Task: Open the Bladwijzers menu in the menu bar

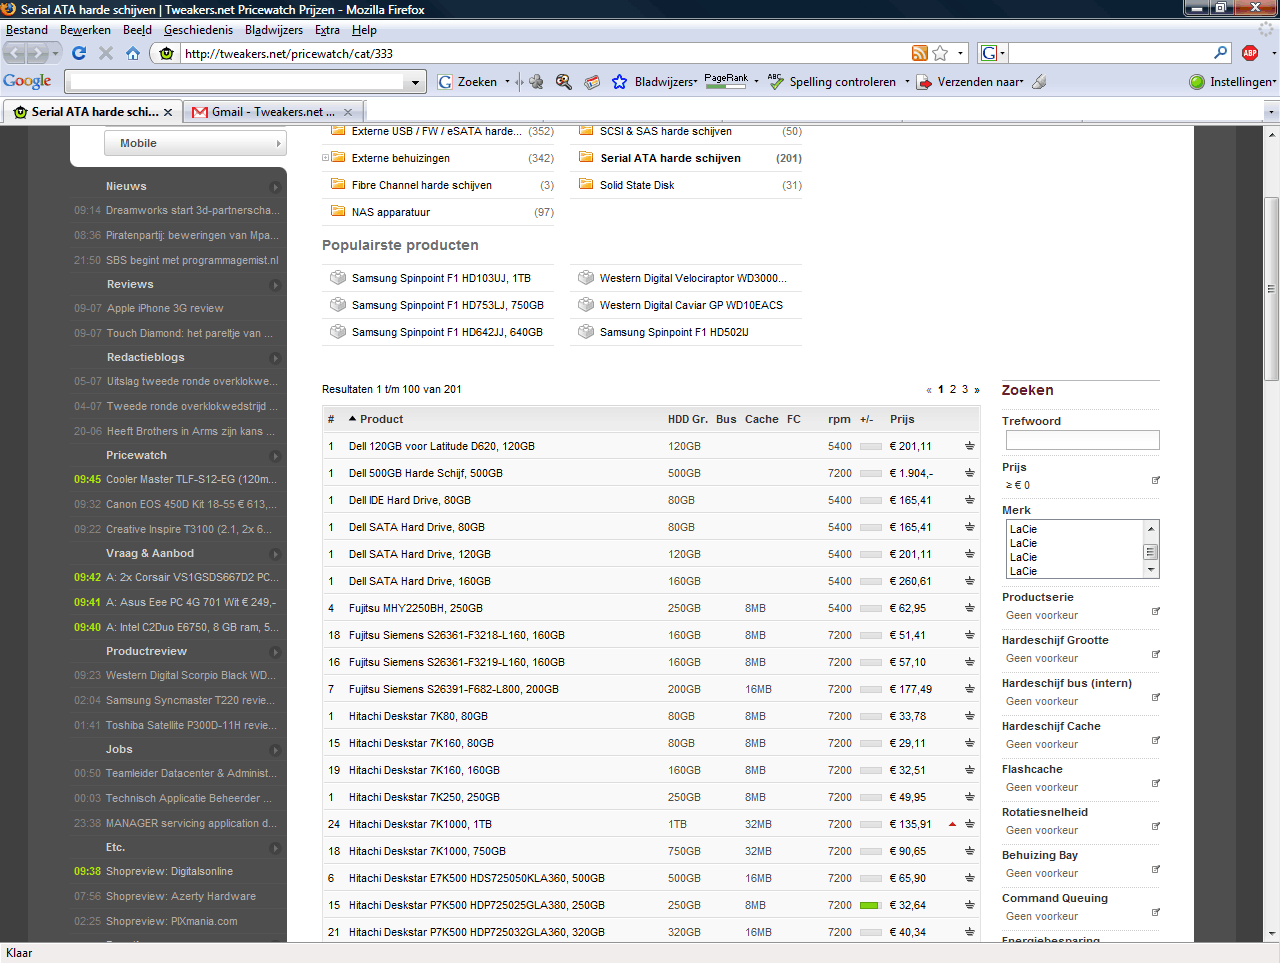Action: 274,30
